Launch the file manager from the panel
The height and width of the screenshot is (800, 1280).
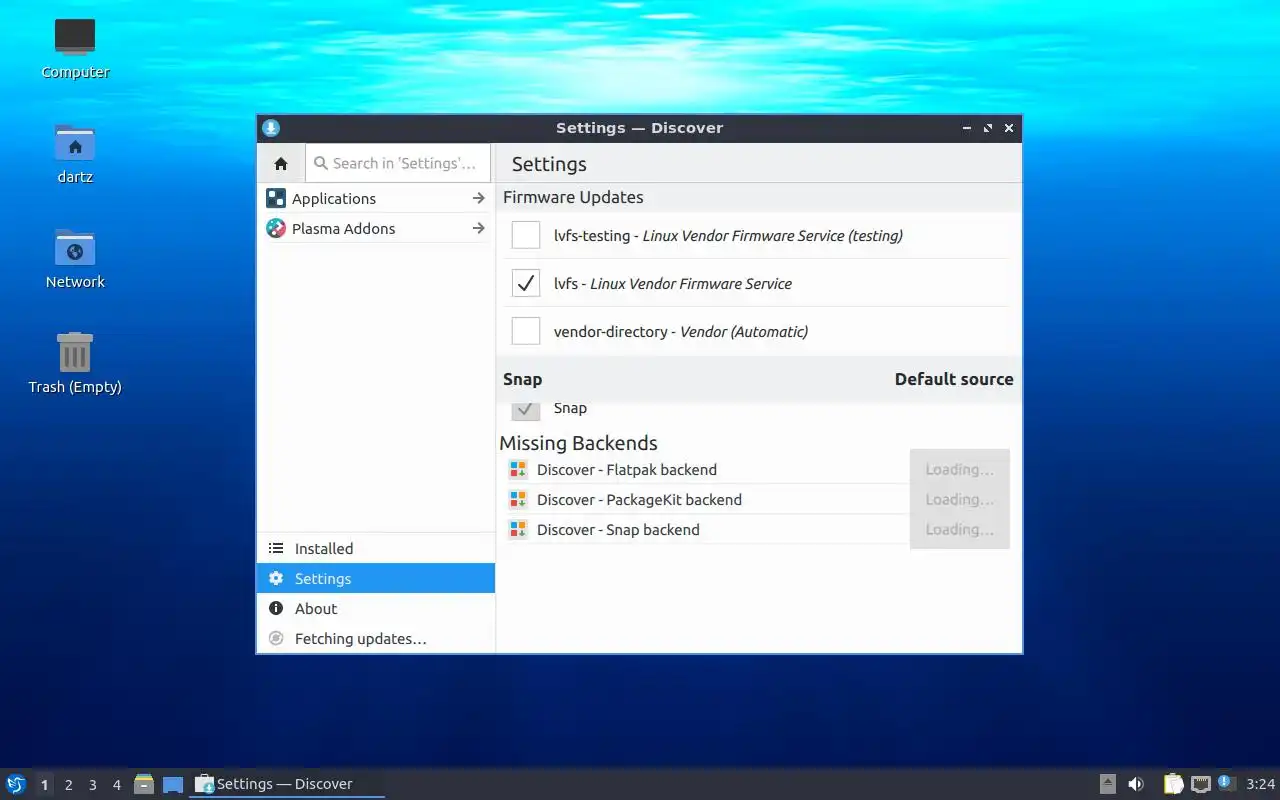[x=144, y=784]
